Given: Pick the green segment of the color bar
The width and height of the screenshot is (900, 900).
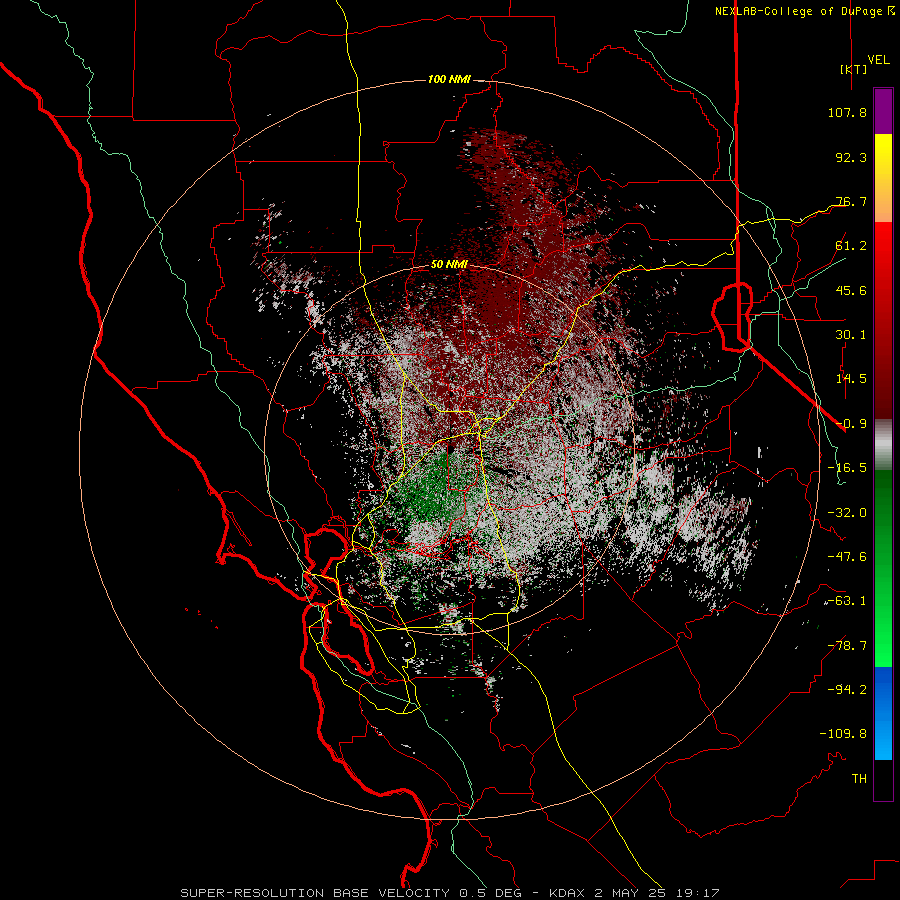Looking at the screenshot, I should (x=883, y=568).
